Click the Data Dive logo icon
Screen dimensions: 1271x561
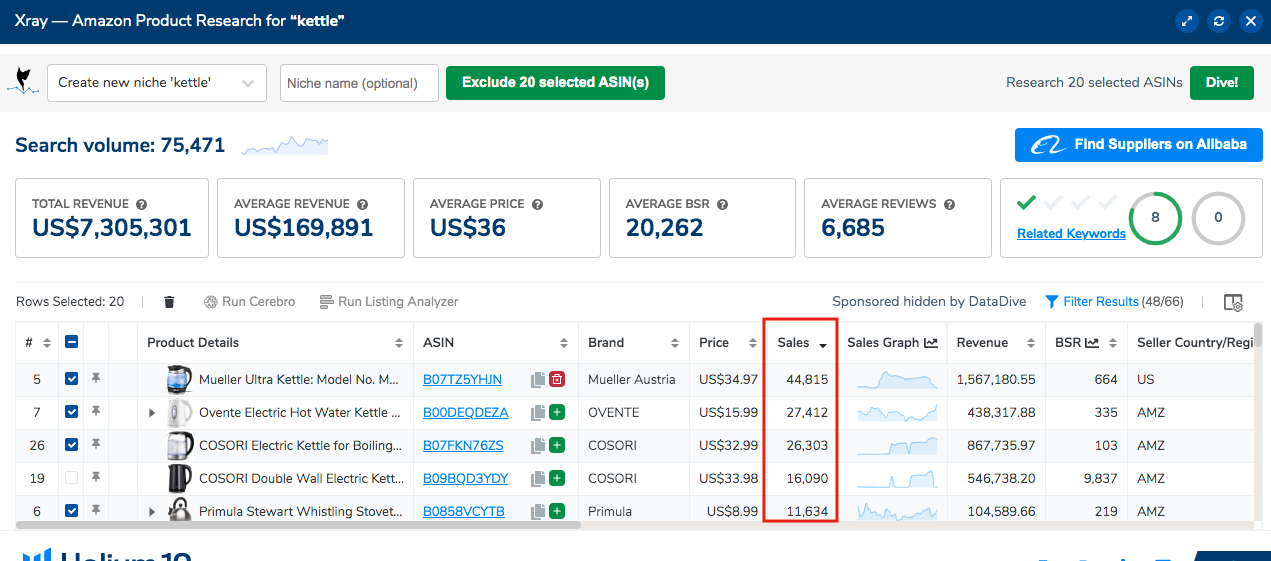pos(23,81)
